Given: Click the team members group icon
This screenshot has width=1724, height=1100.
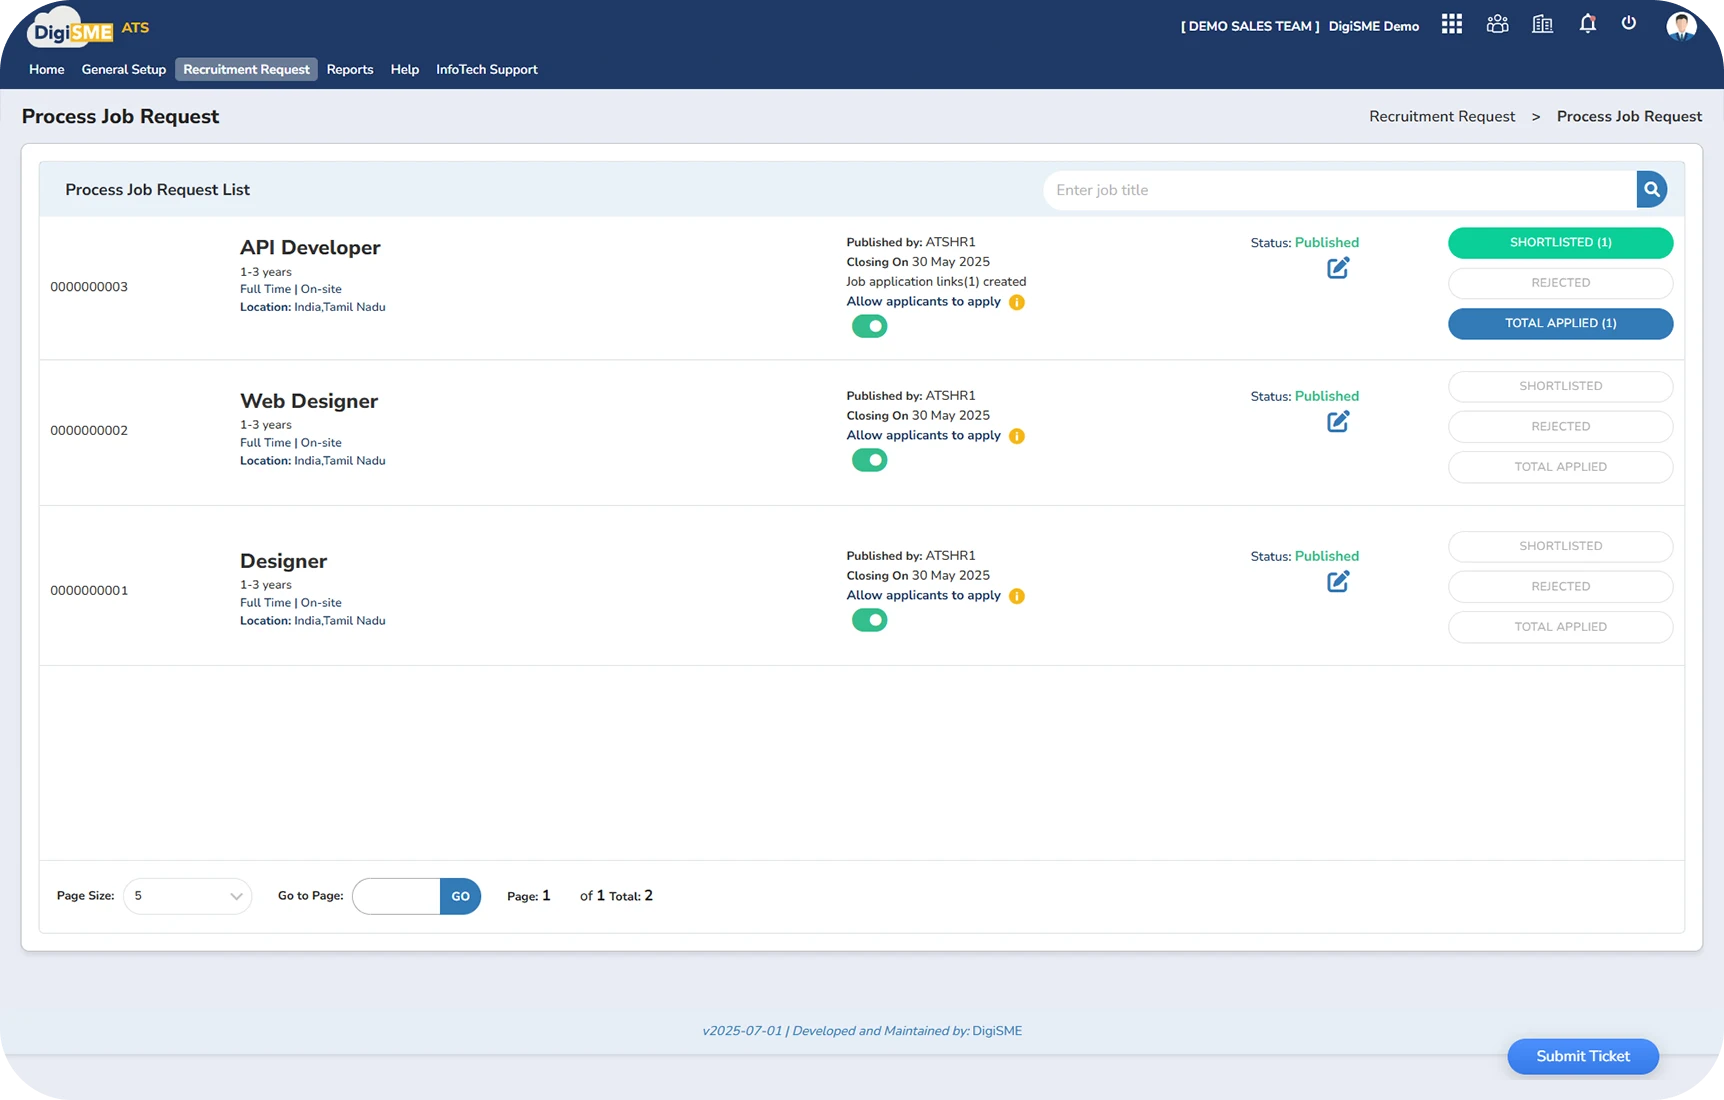Looking at the screenshot, I should pos(1497,24).
